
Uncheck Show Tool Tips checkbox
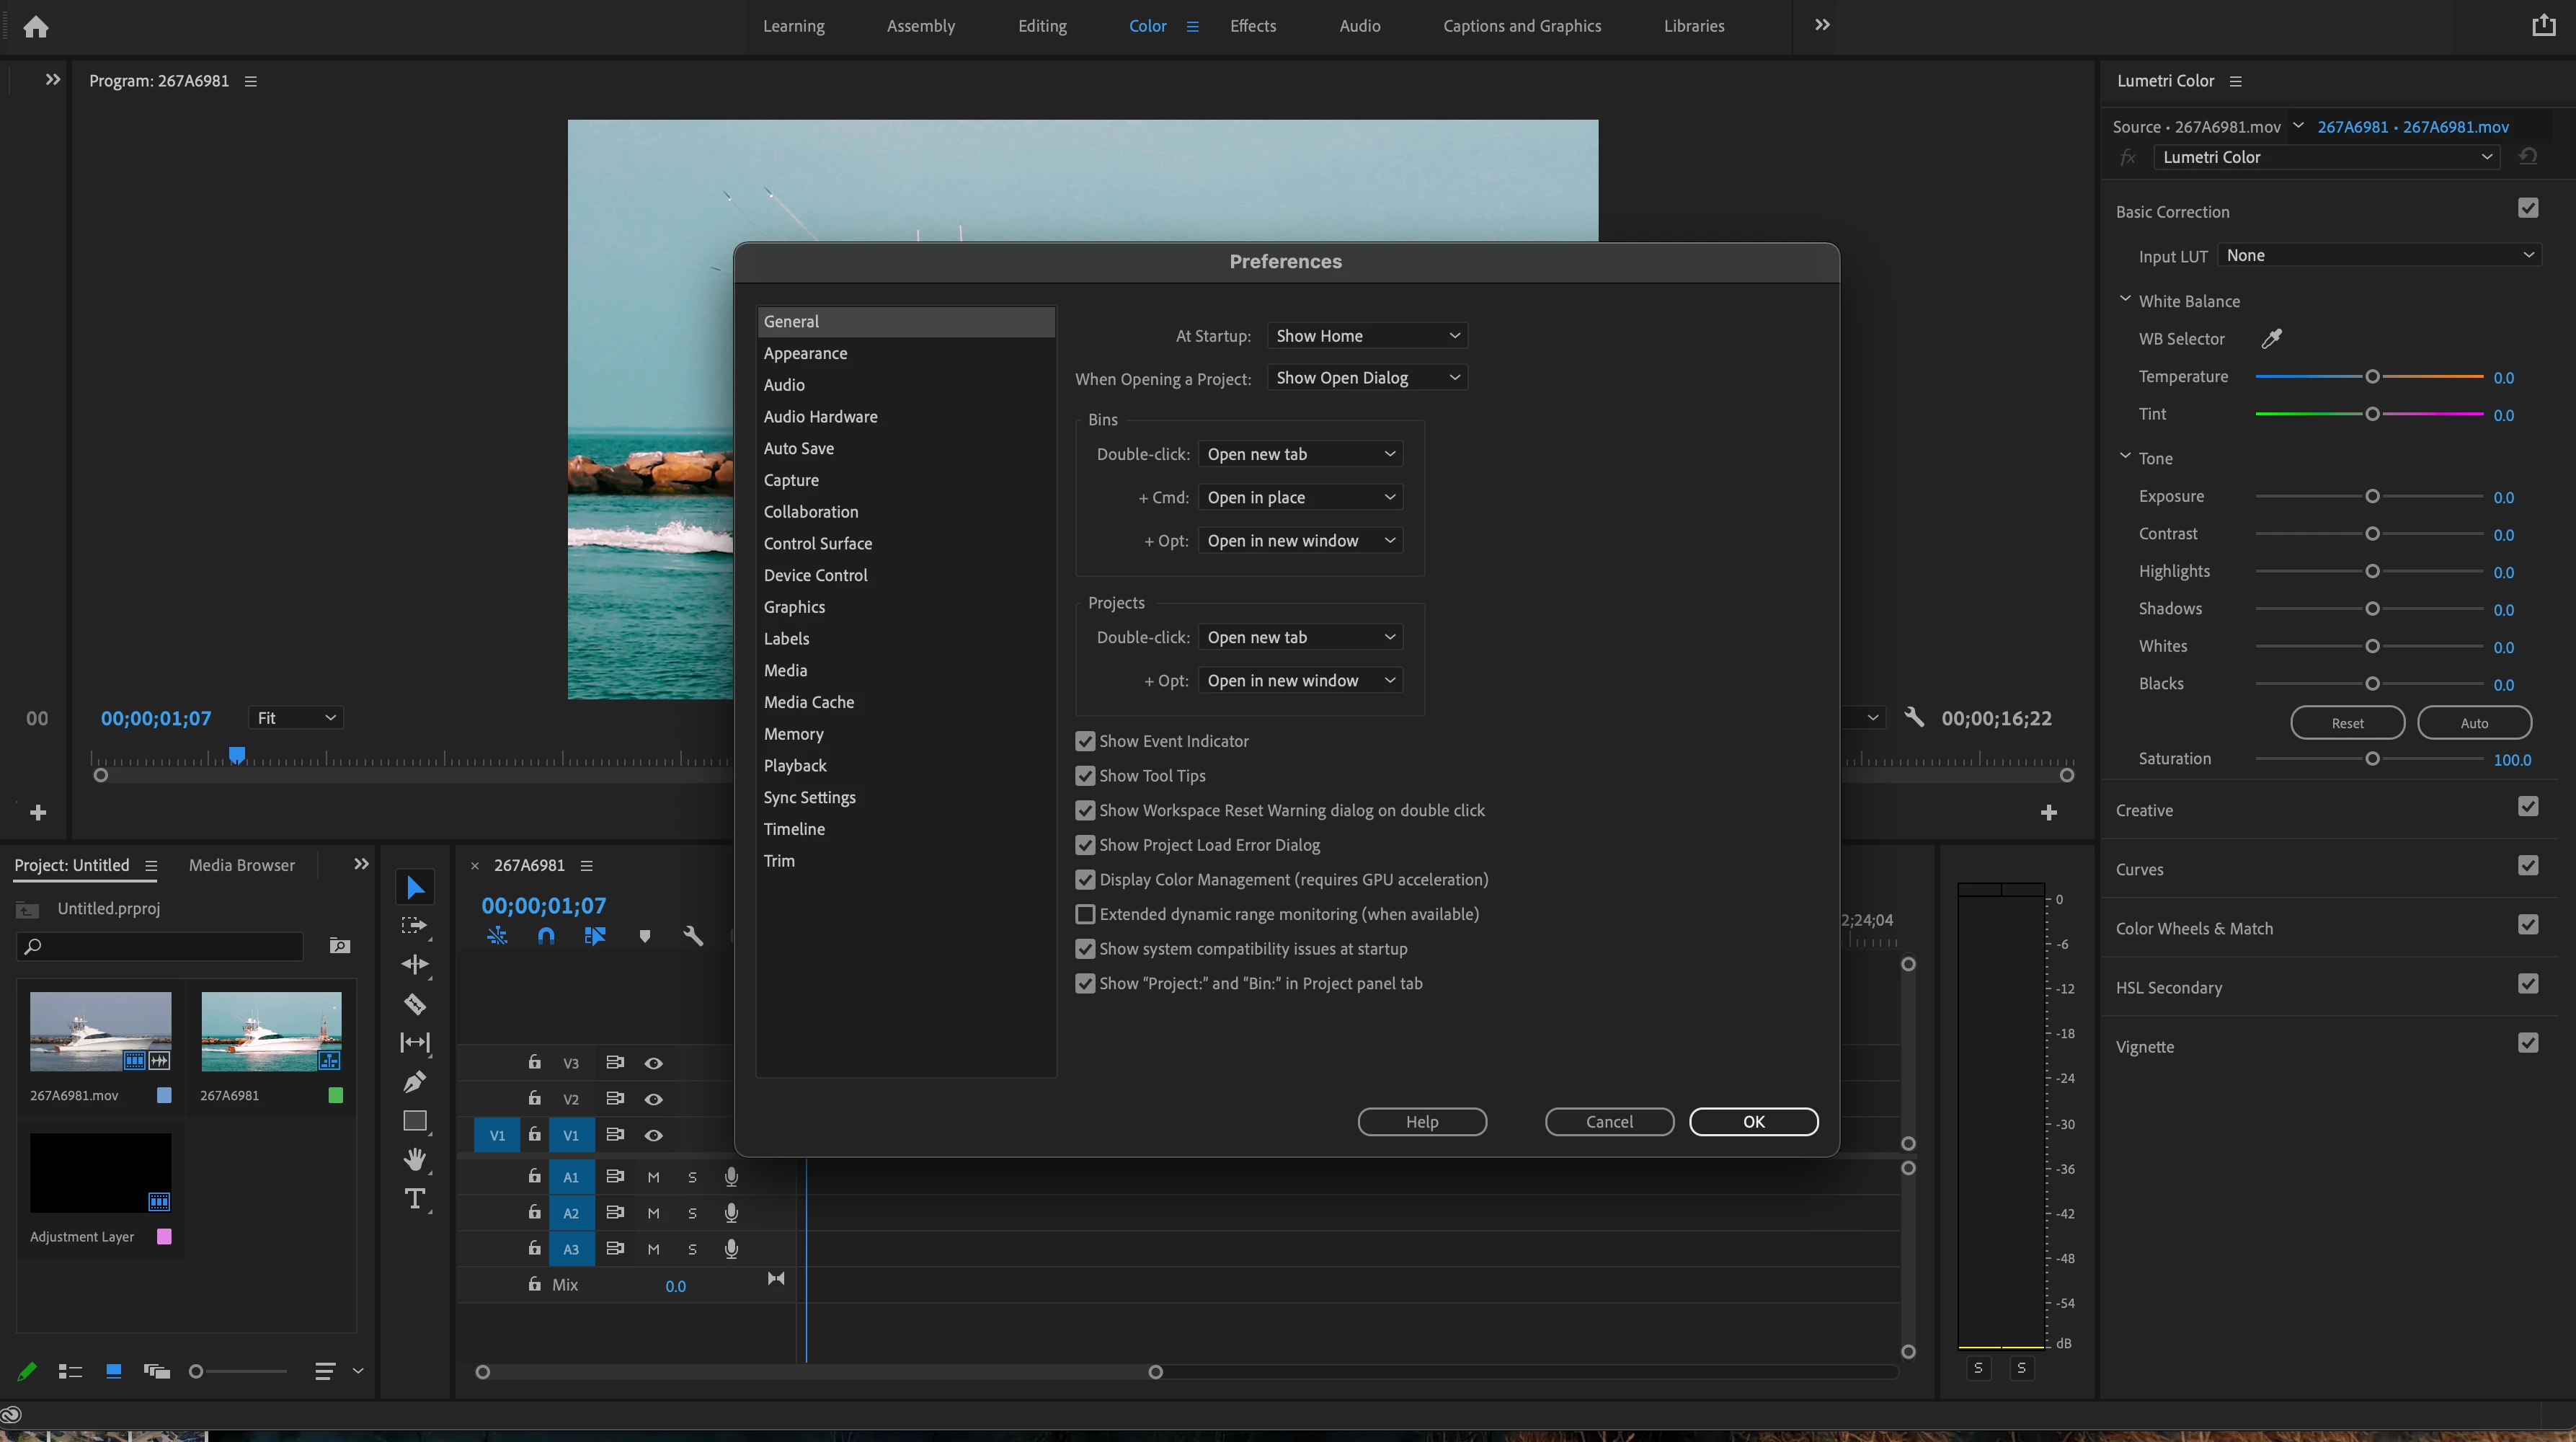pyautogui.click(x=1085, y=776)
